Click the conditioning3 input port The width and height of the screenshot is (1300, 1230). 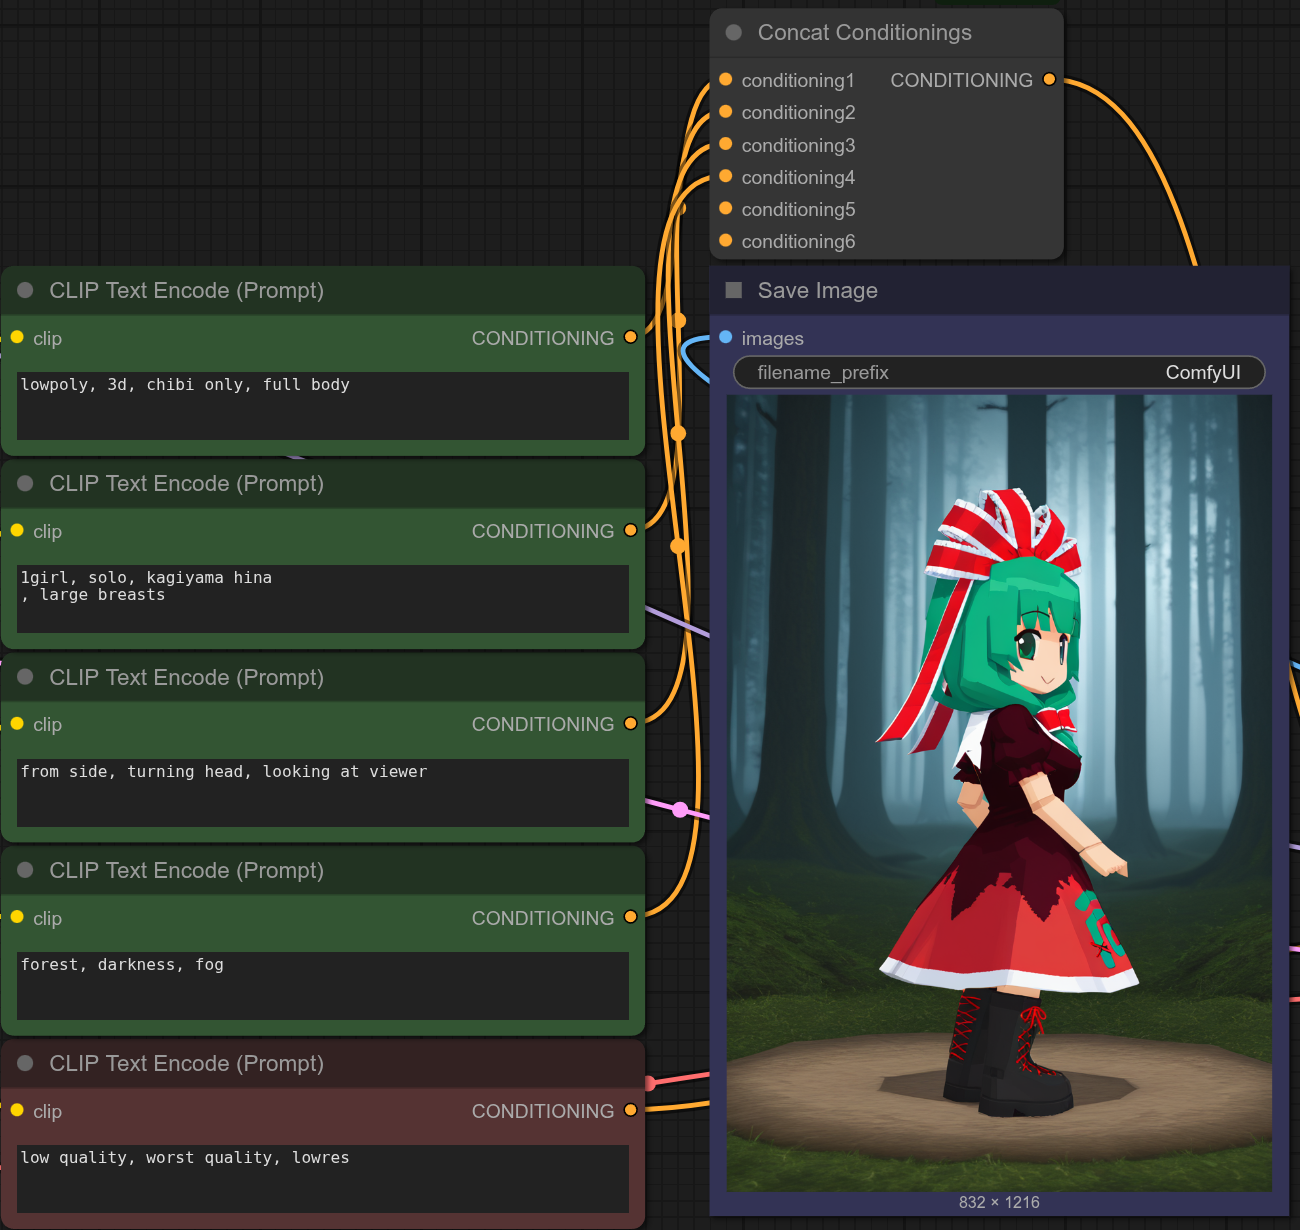pos(726,144)
